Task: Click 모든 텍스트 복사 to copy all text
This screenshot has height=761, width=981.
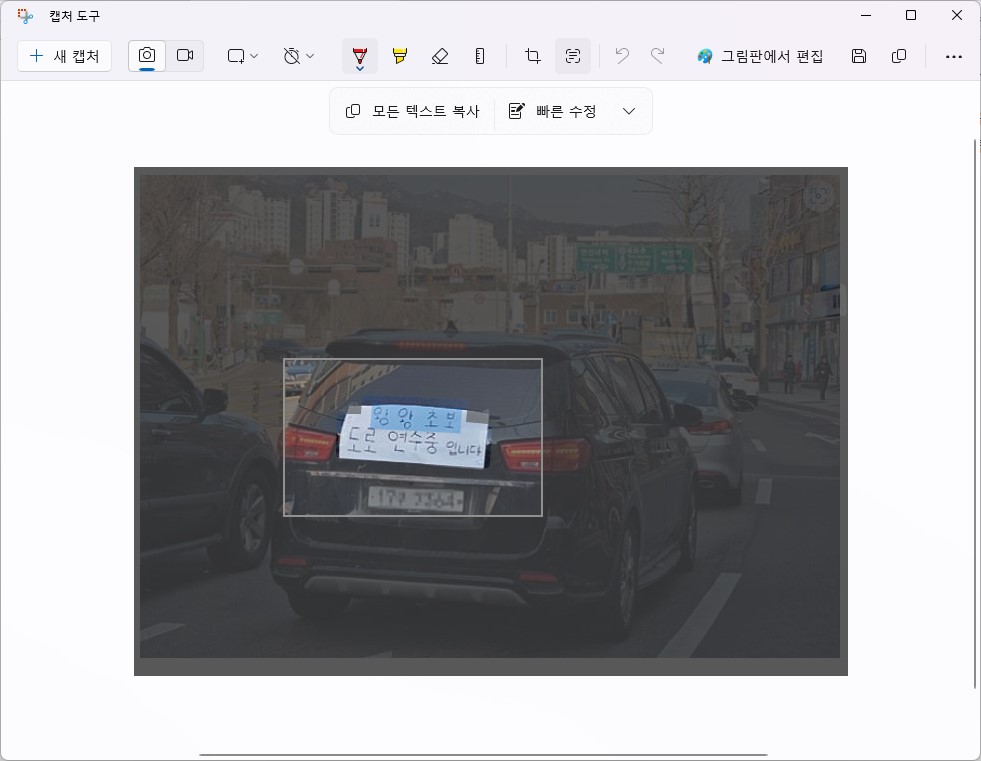Action: point(413,111)
